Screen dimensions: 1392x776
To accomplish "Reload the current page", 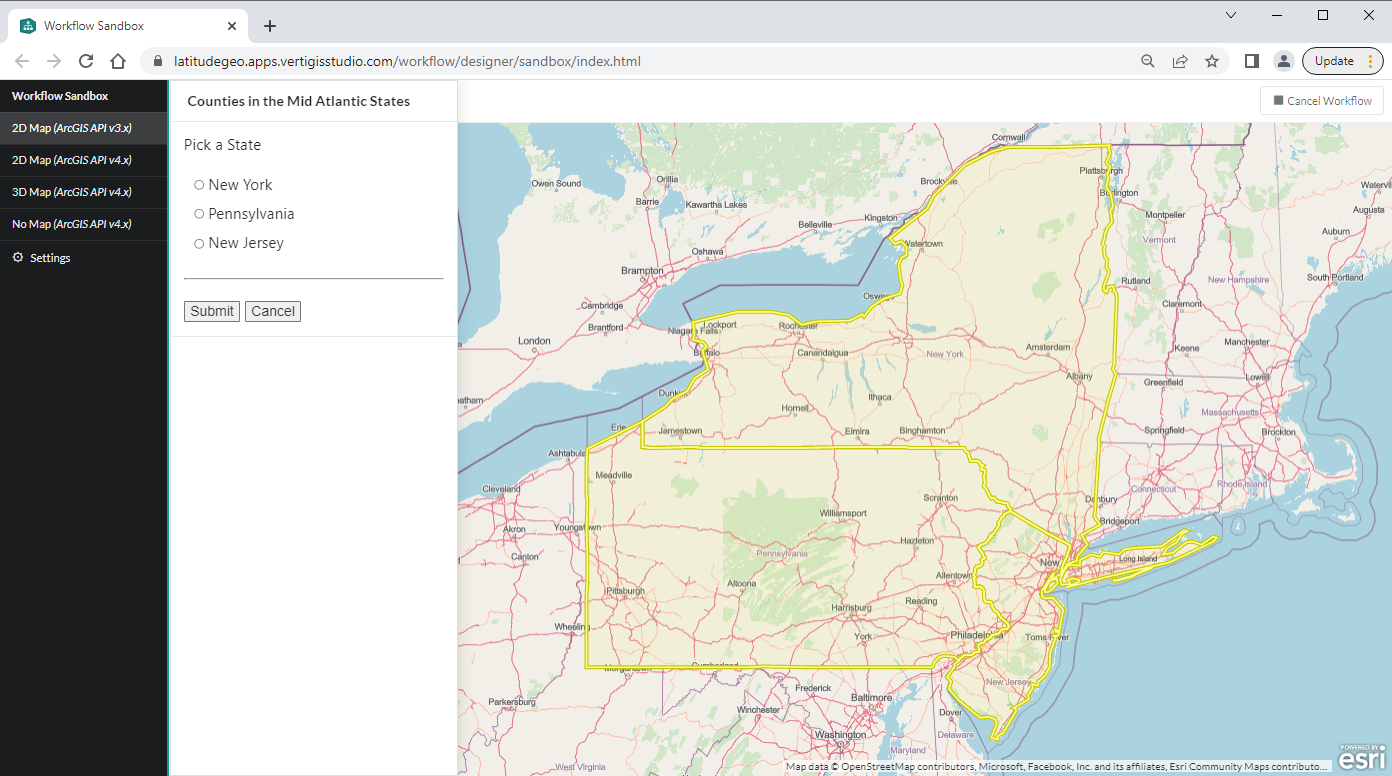I will pyautogui.click(x=85, y=60).
